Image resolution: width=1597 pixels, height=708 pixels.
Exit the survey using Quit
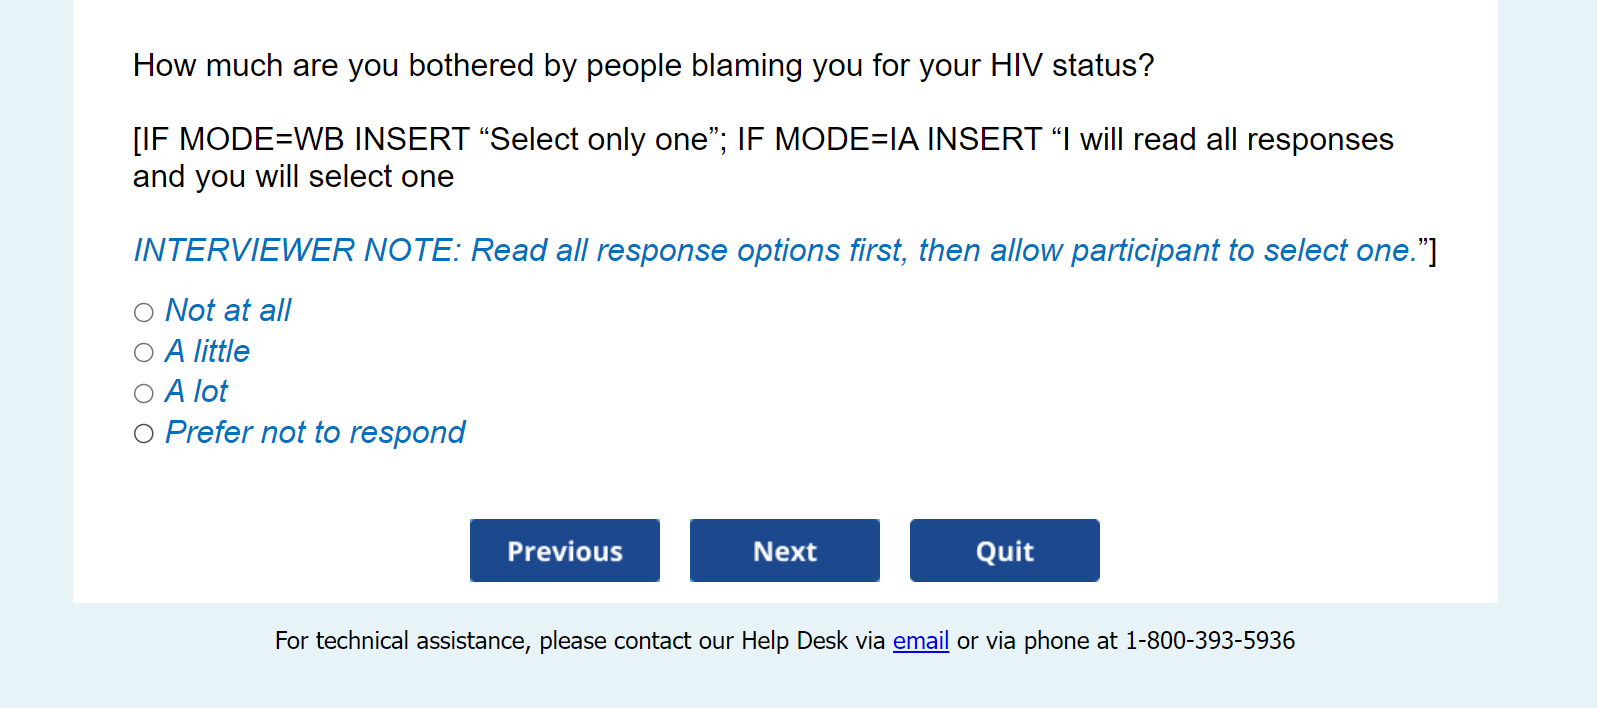pos(1004,550)
